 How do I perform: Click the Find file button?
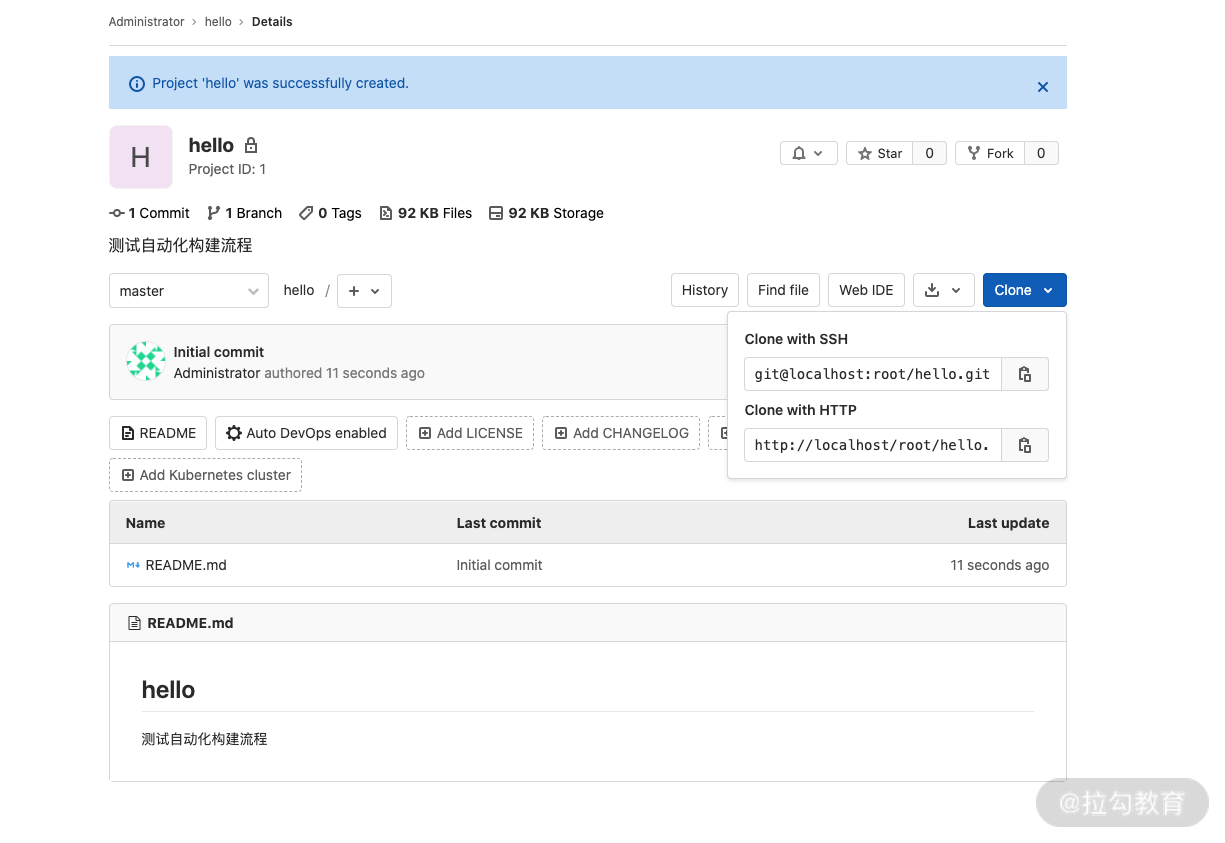point(783,290)
